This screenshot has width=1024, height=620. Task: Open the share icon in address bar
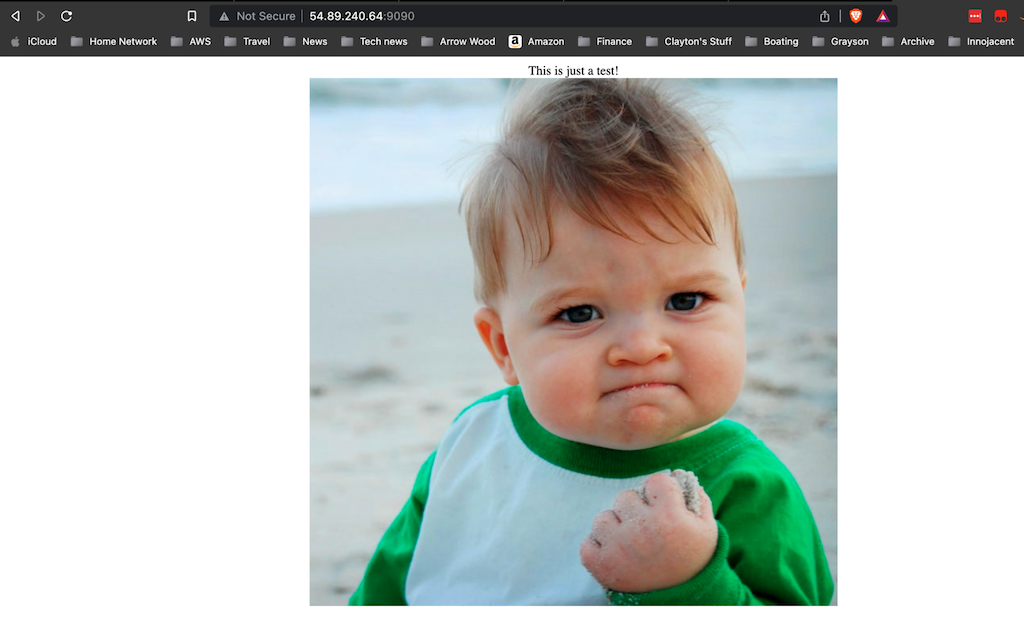click(x=825, y=16)
